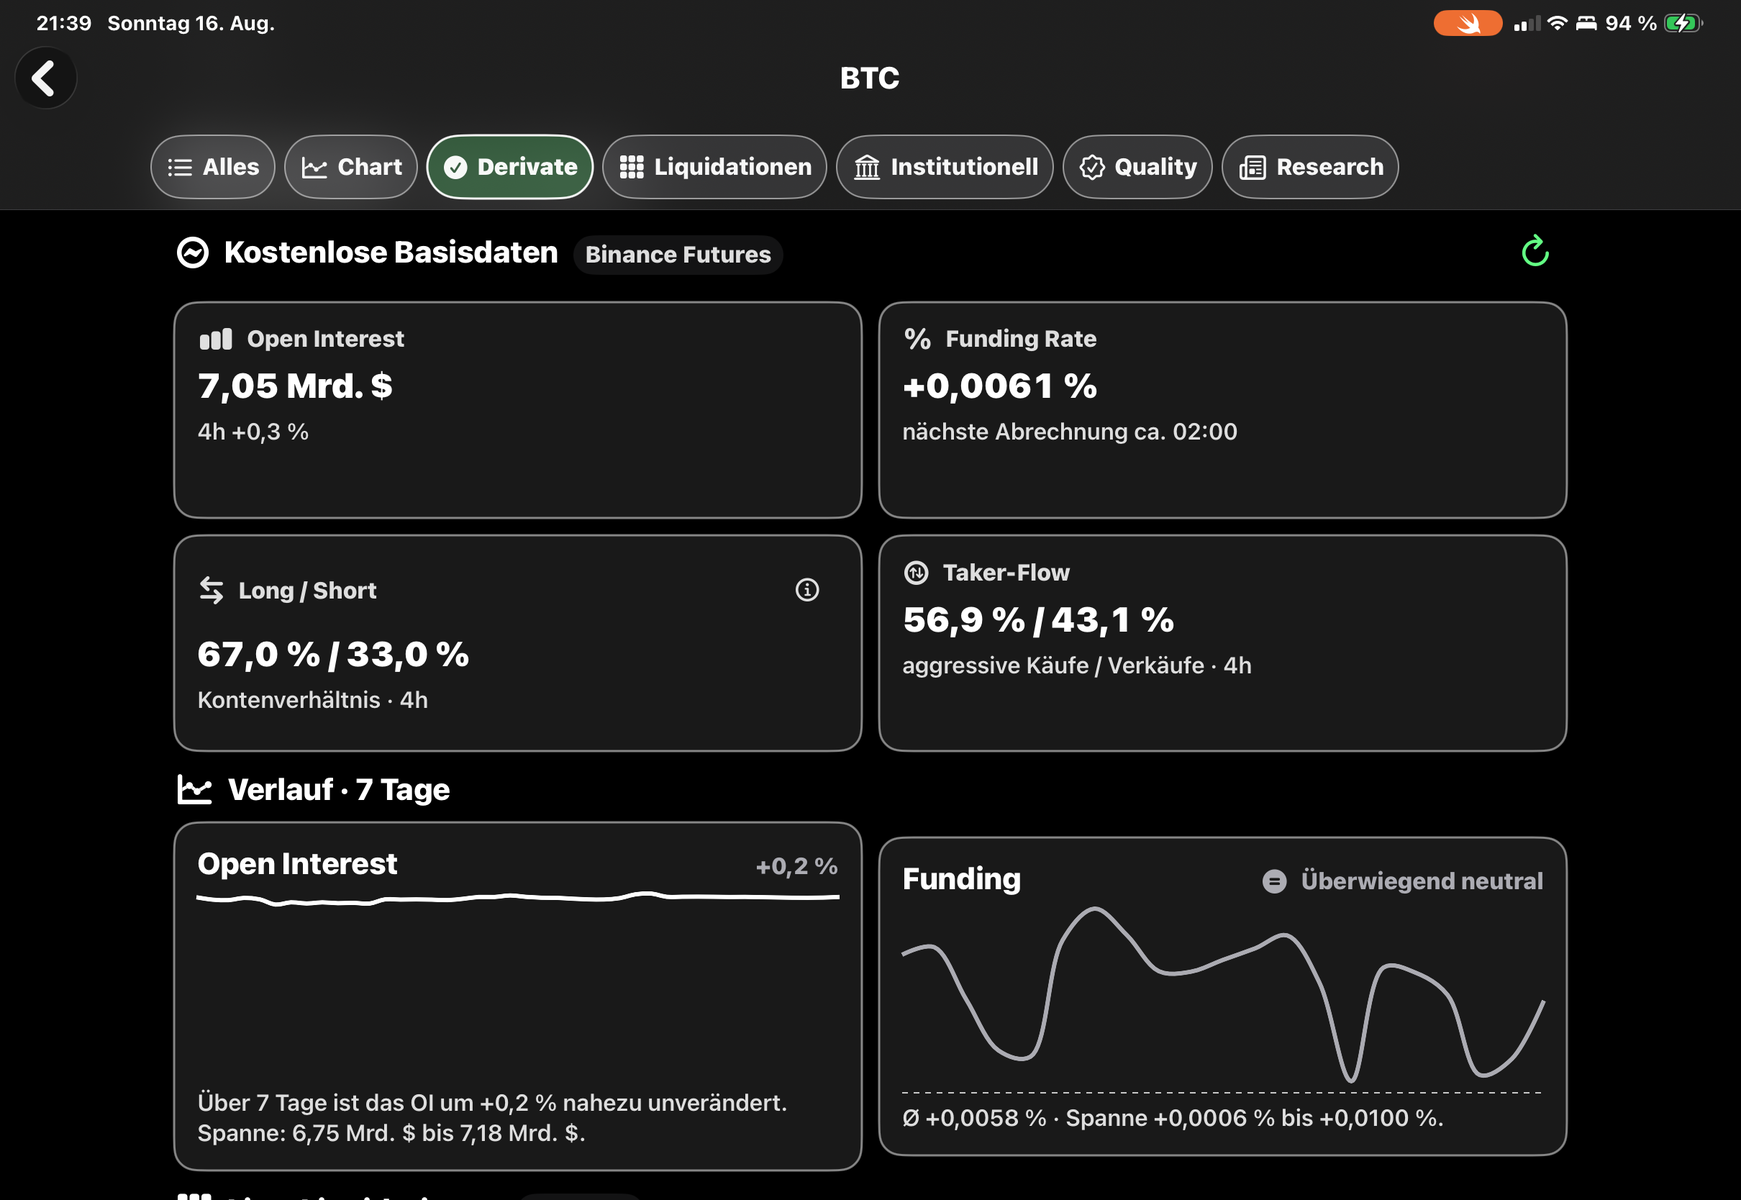Image resolution: width=1741 pixels, height=1200 pixels.
Task: Click the Verlauf chart icon
Action: 195,789
